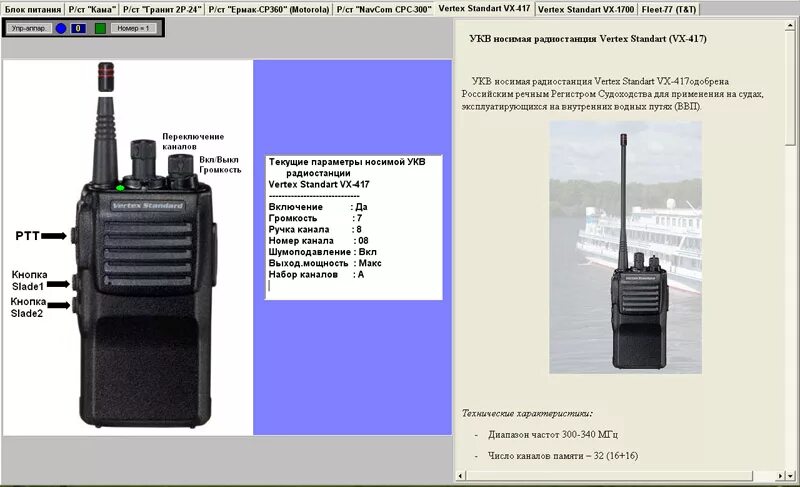800x487 pixels.
Task: Click the Ручка канала : 8 line
Action: tap(315, 229)
